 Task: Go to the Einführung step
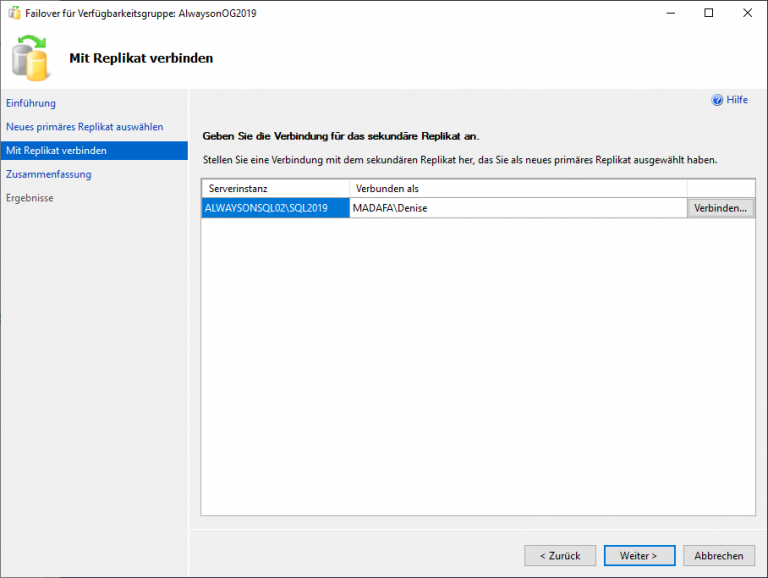click(31, 103)
